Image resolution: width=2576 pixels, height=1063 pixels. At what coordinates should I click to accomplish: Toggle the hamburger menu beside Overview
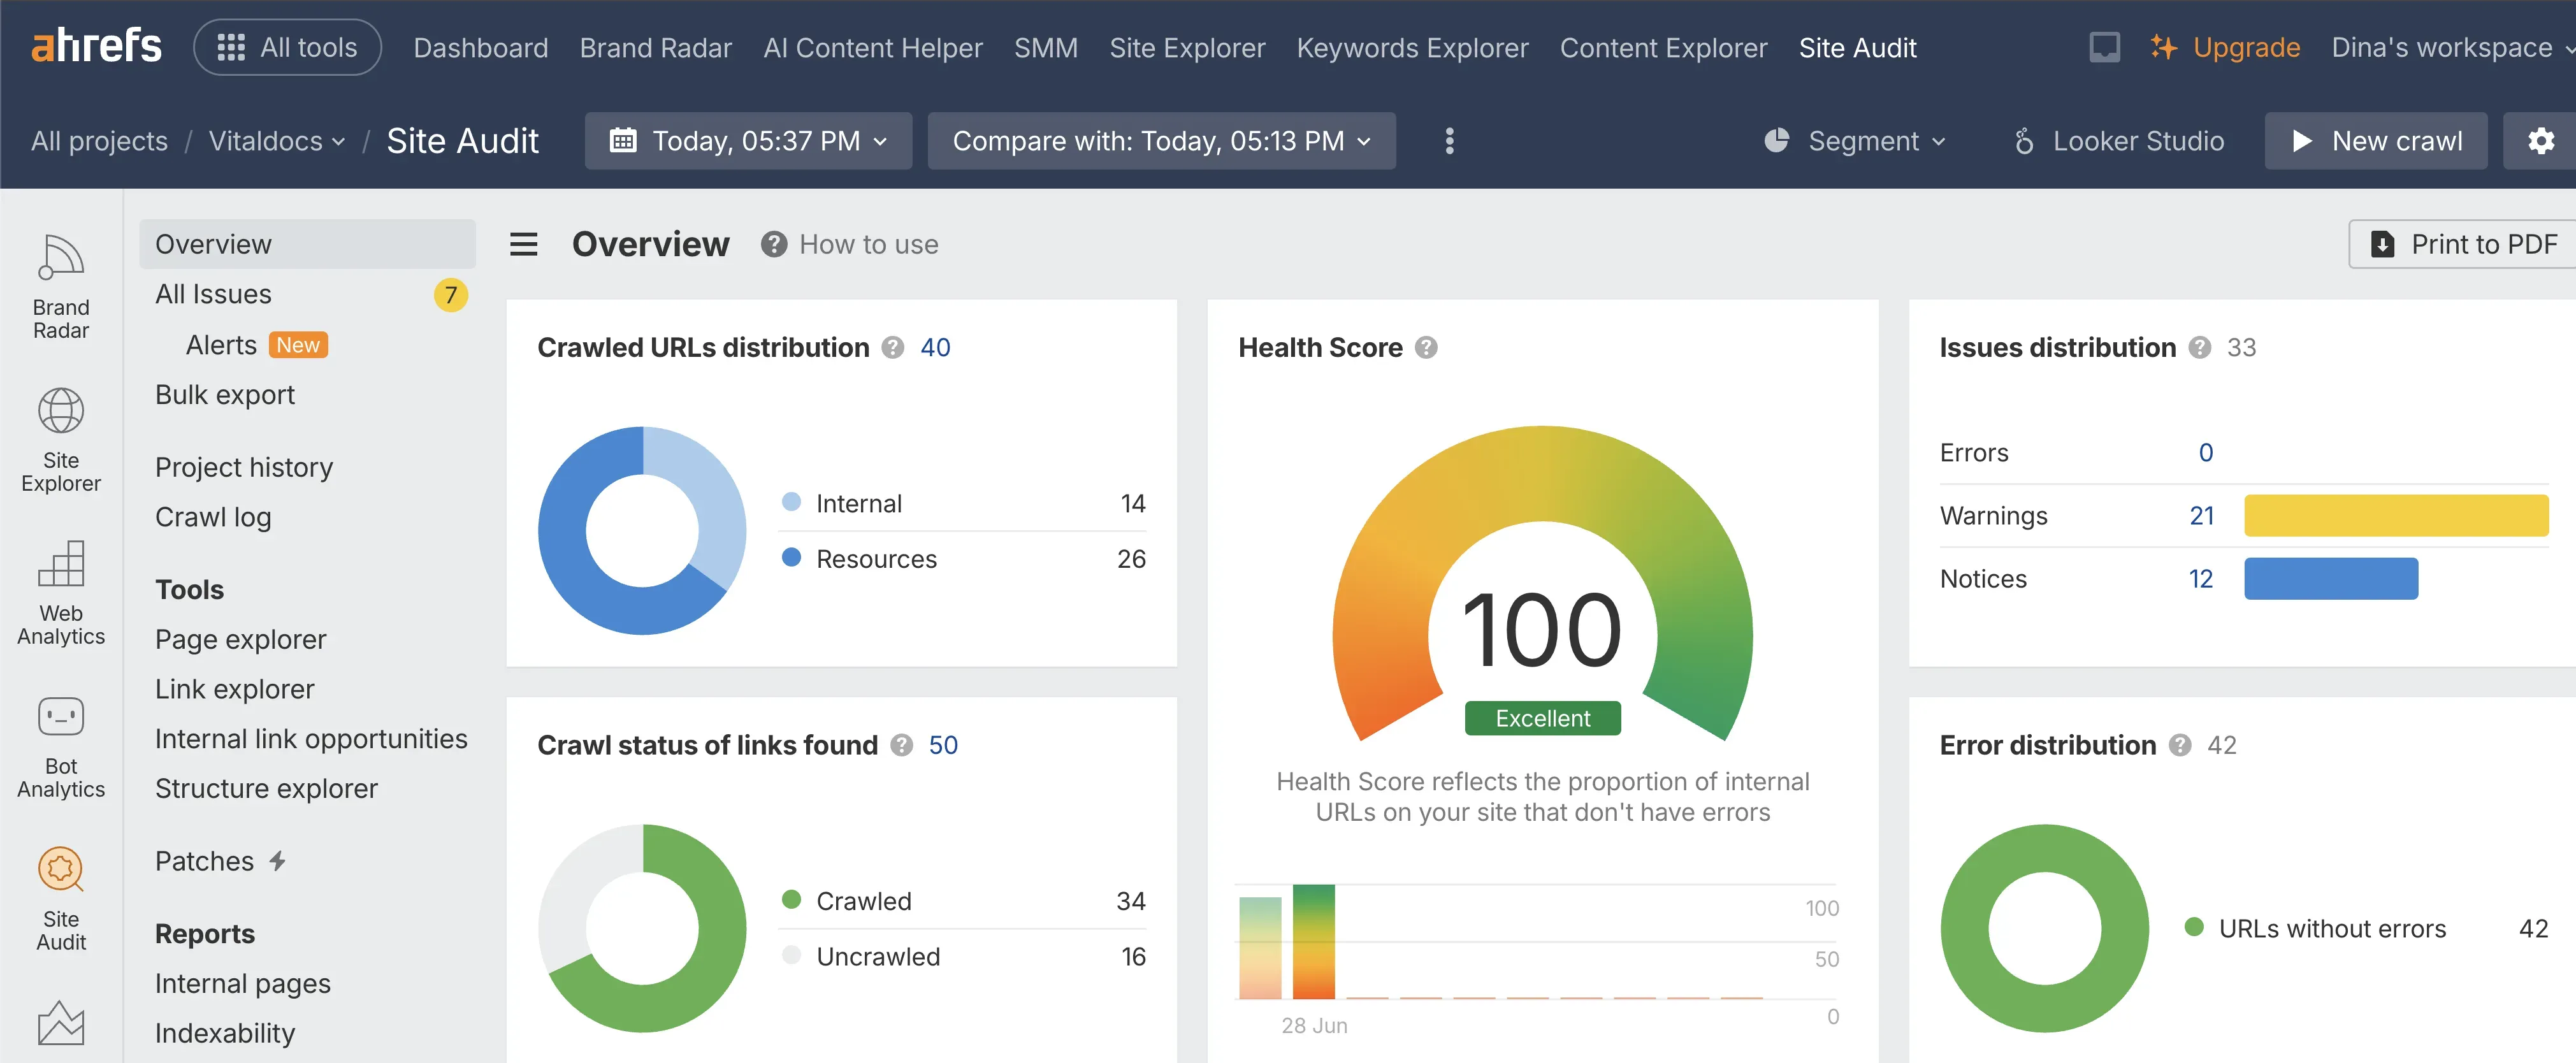524,244
